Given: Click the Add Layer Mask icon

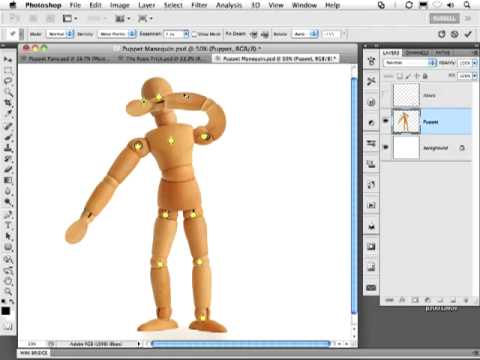Looking at the screenshot, I should coord(415,300).
